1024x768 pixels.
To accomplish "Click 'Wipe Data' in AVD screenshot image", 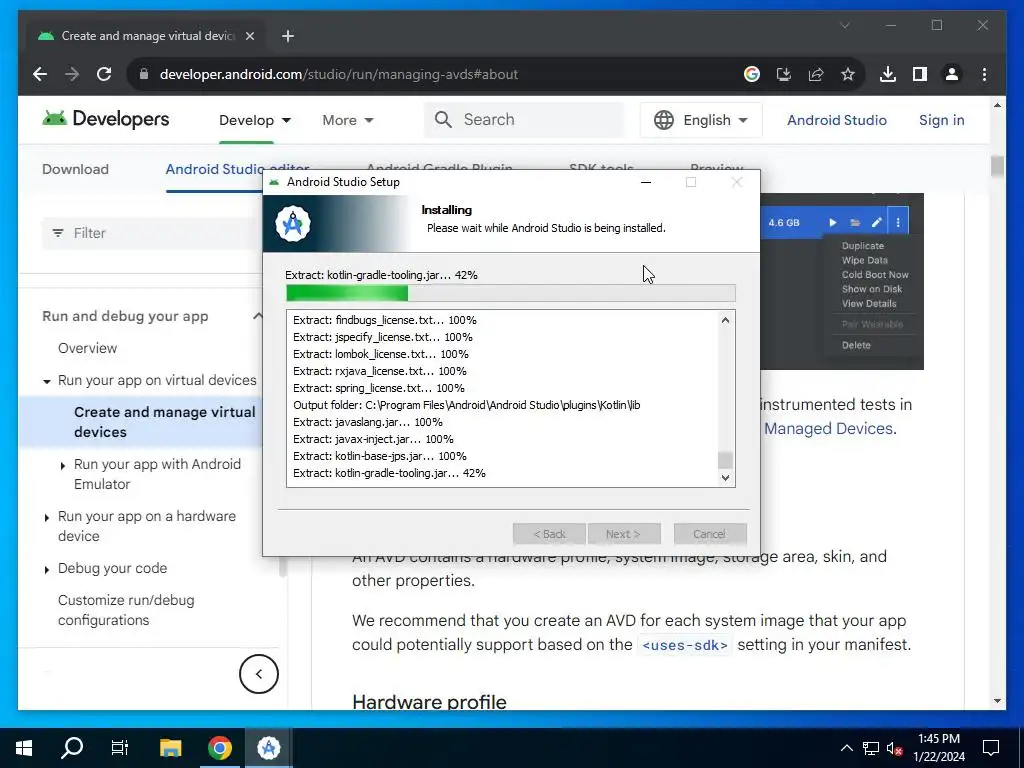I will tap(864, 260).
